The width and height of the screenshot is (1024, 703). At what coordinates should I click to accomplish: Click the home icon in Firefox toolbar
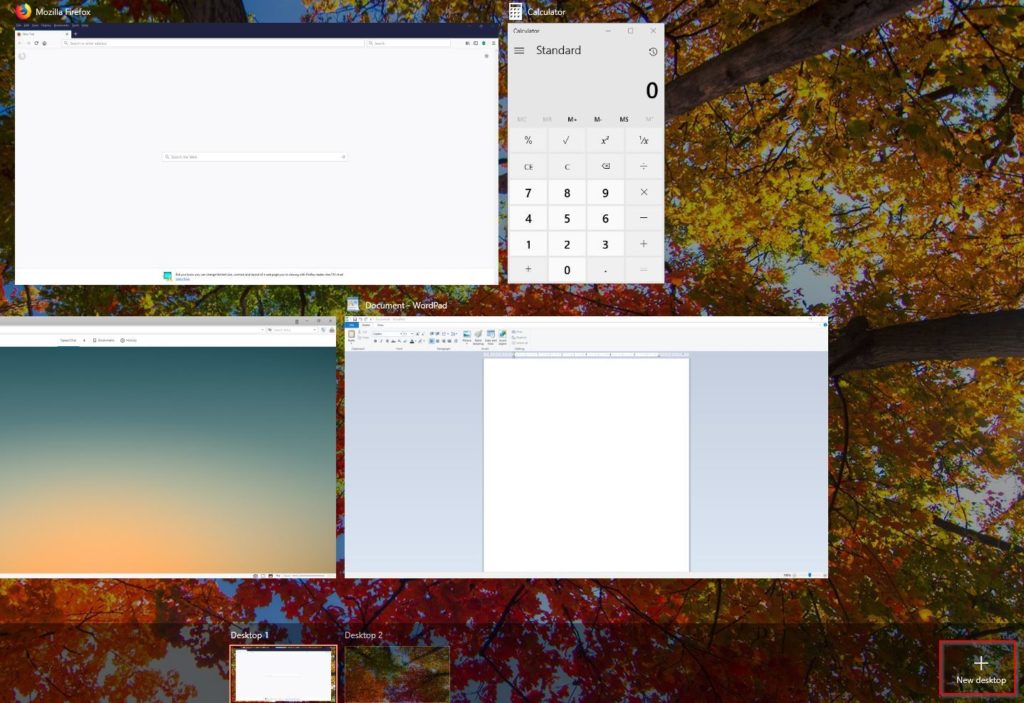point(44,43)
